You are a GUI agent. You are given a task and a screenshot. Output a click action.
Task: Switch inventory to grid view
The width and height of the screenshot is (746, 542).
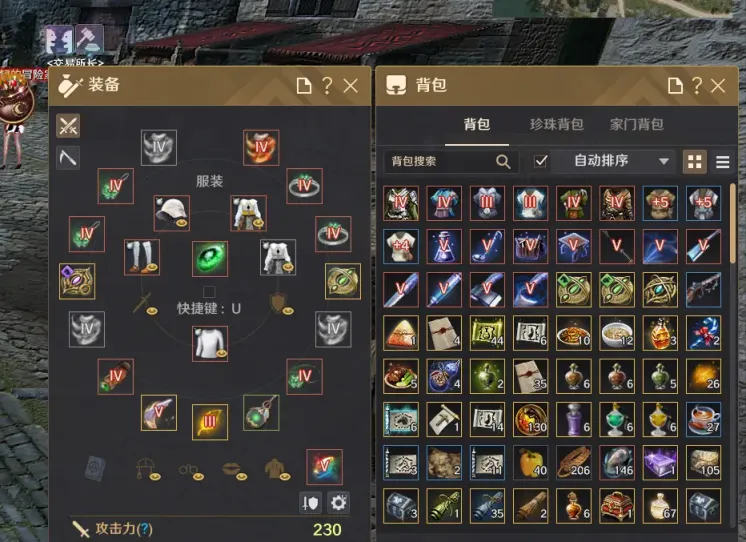695,162
